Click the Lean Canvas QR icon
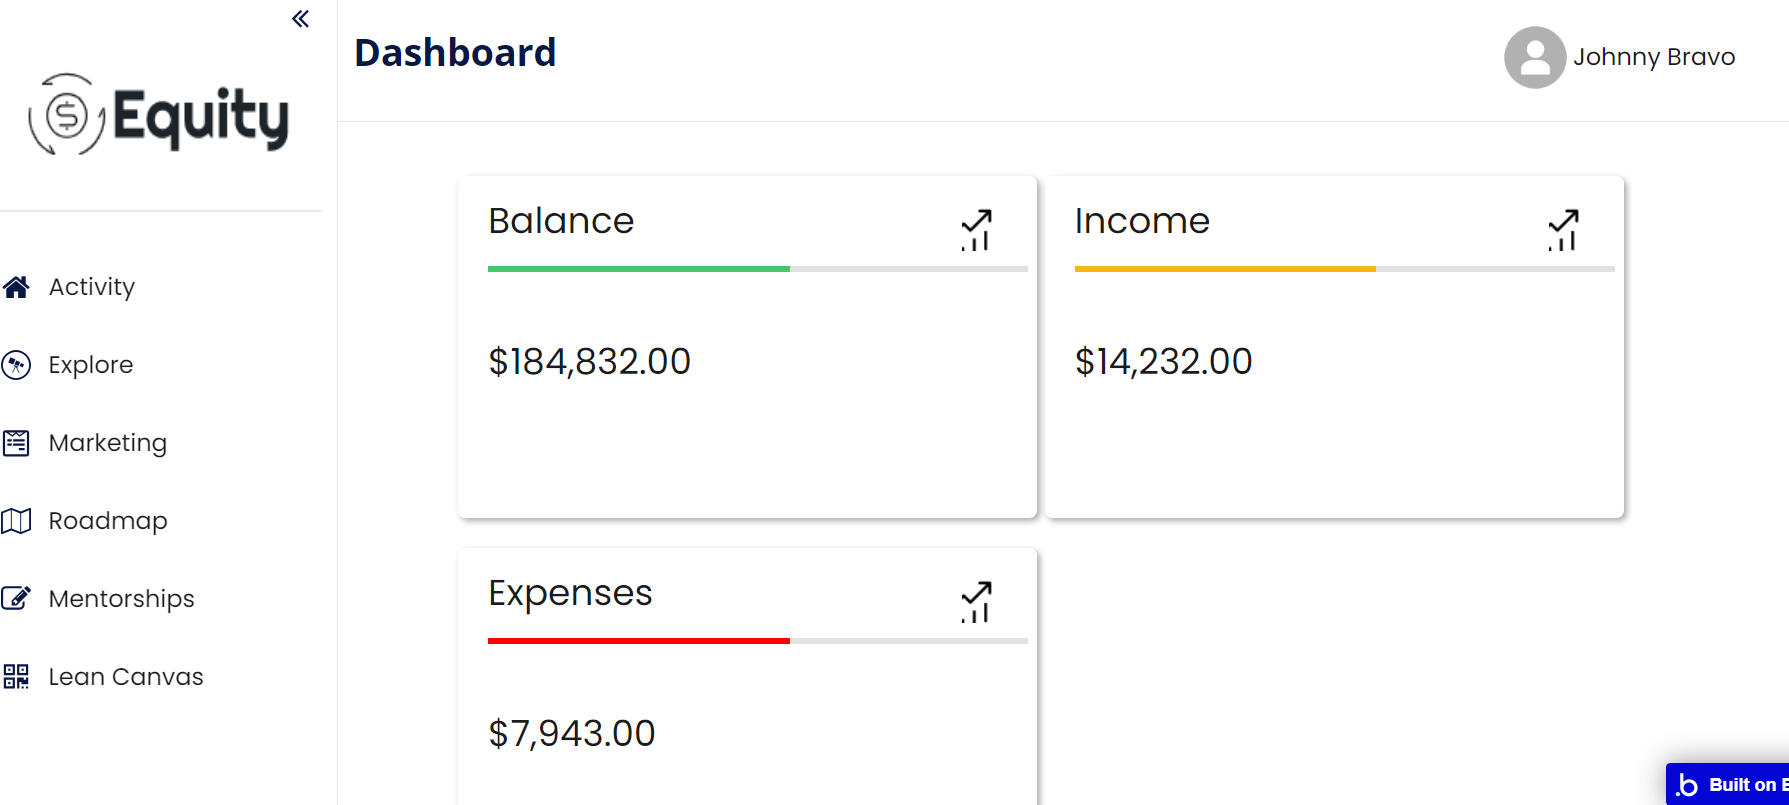The width and height of the screenshot is (1789, 805). [16, 677]
